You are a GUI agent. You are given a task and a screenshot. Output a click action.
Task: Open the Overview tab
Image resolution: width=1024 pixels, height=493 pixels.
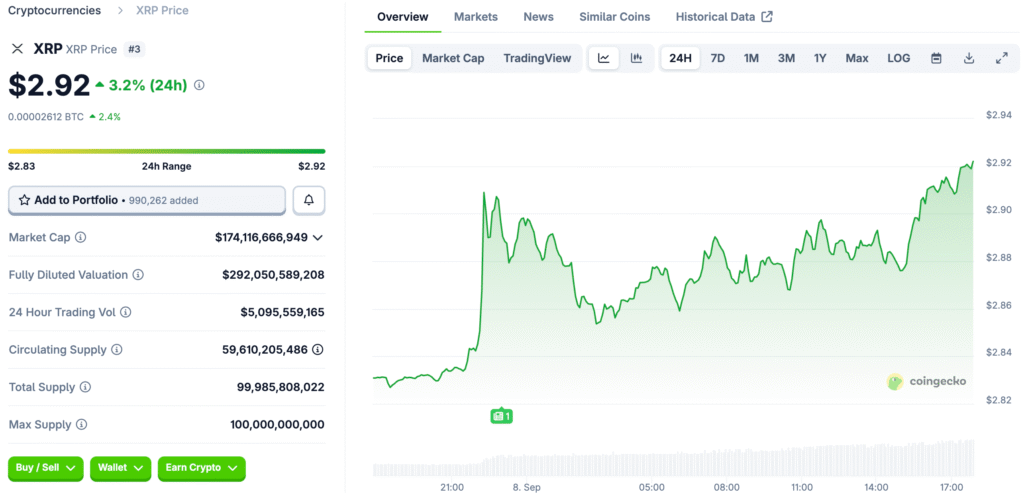click(x=403, y=17)
